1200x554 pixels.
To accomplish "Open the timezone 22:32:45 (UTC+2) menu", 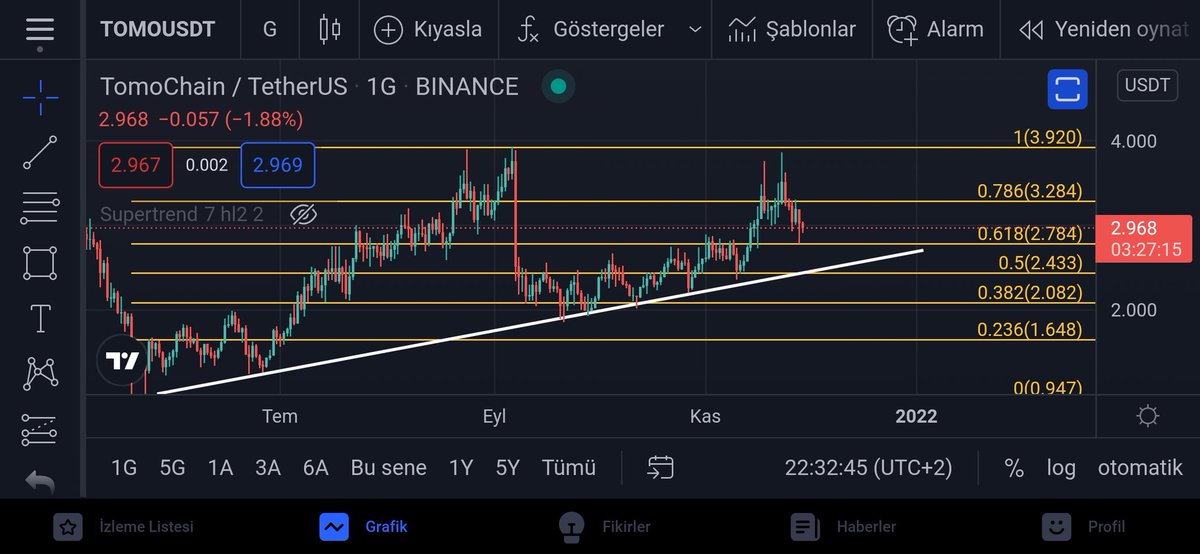I will (x=868, y=468).
